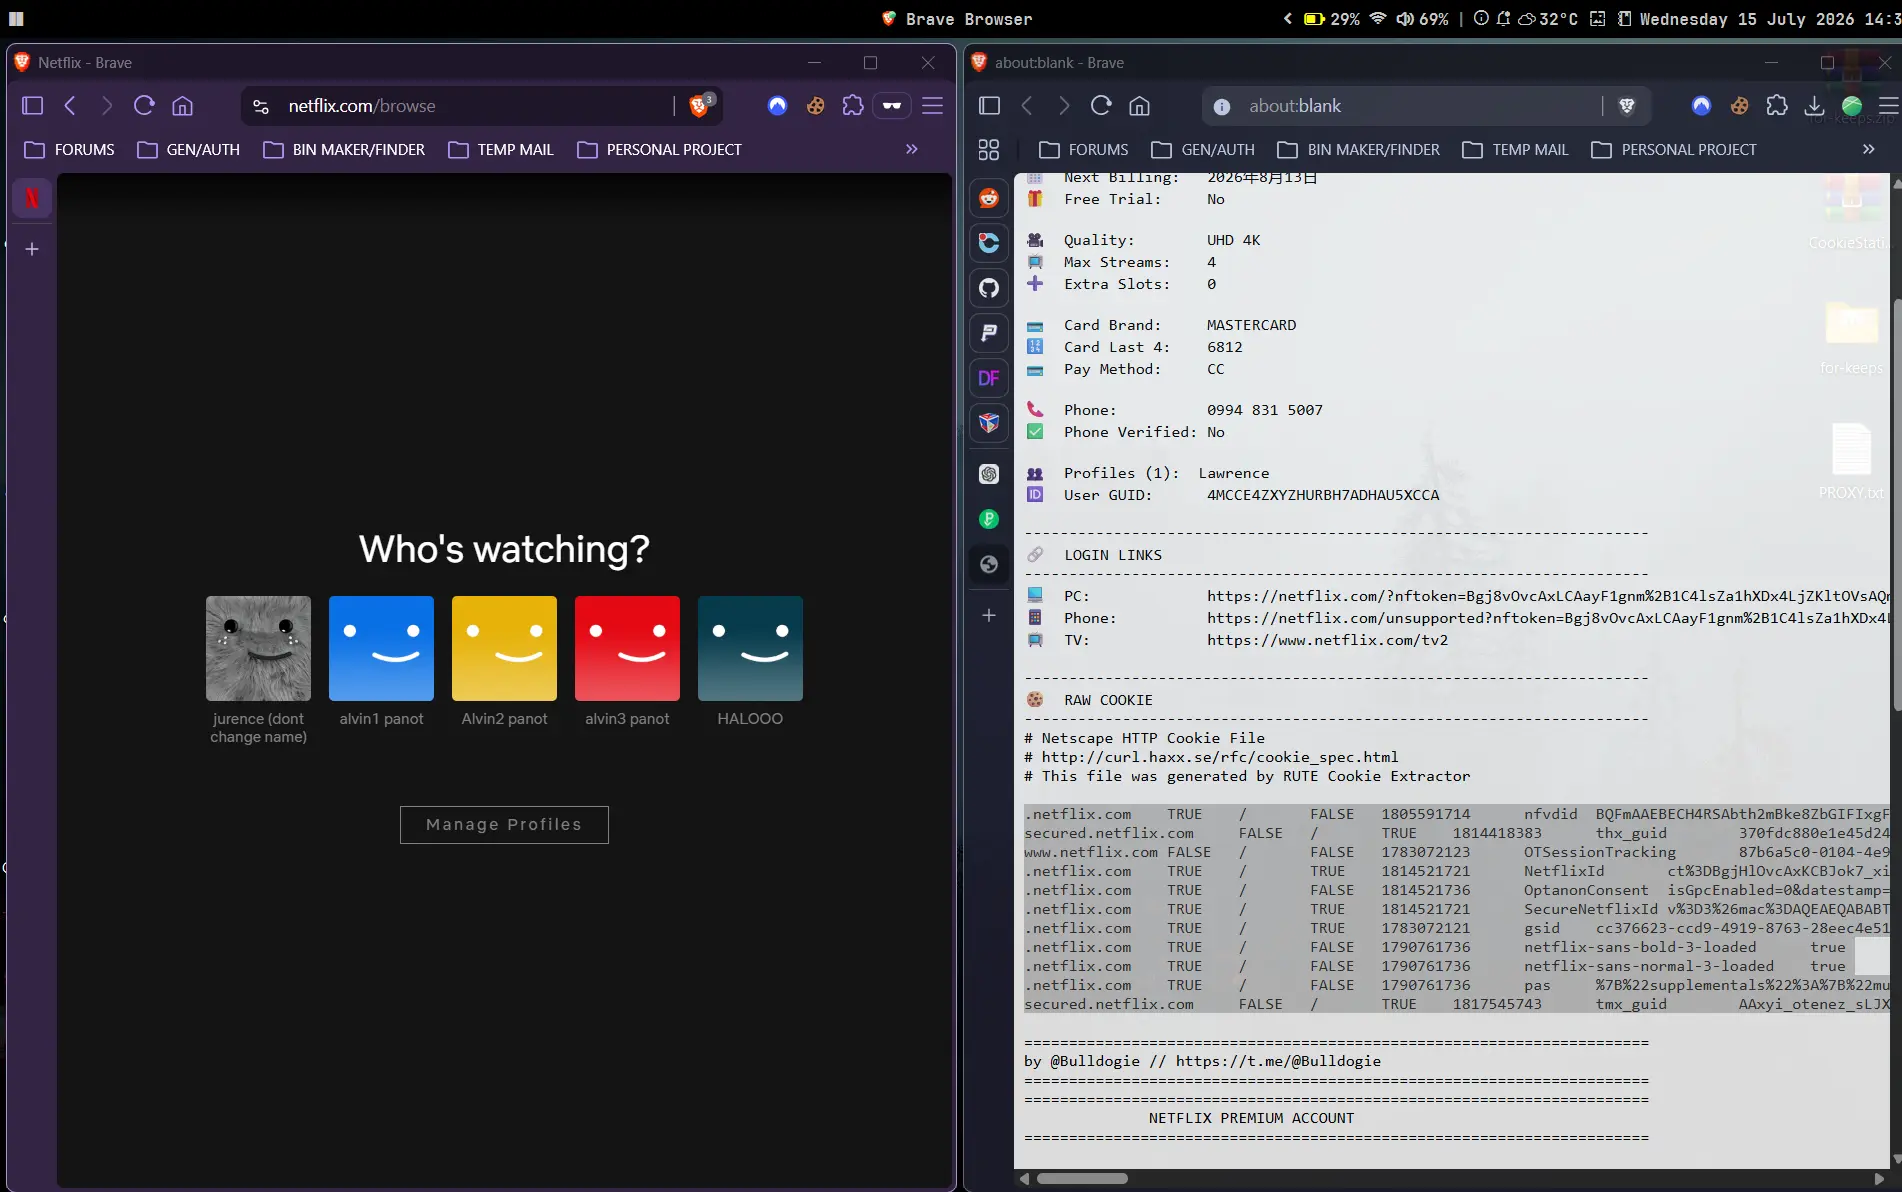Select the Netflix vertical tab
This screenshot has height=1192, width=1902.
(32, 197)
